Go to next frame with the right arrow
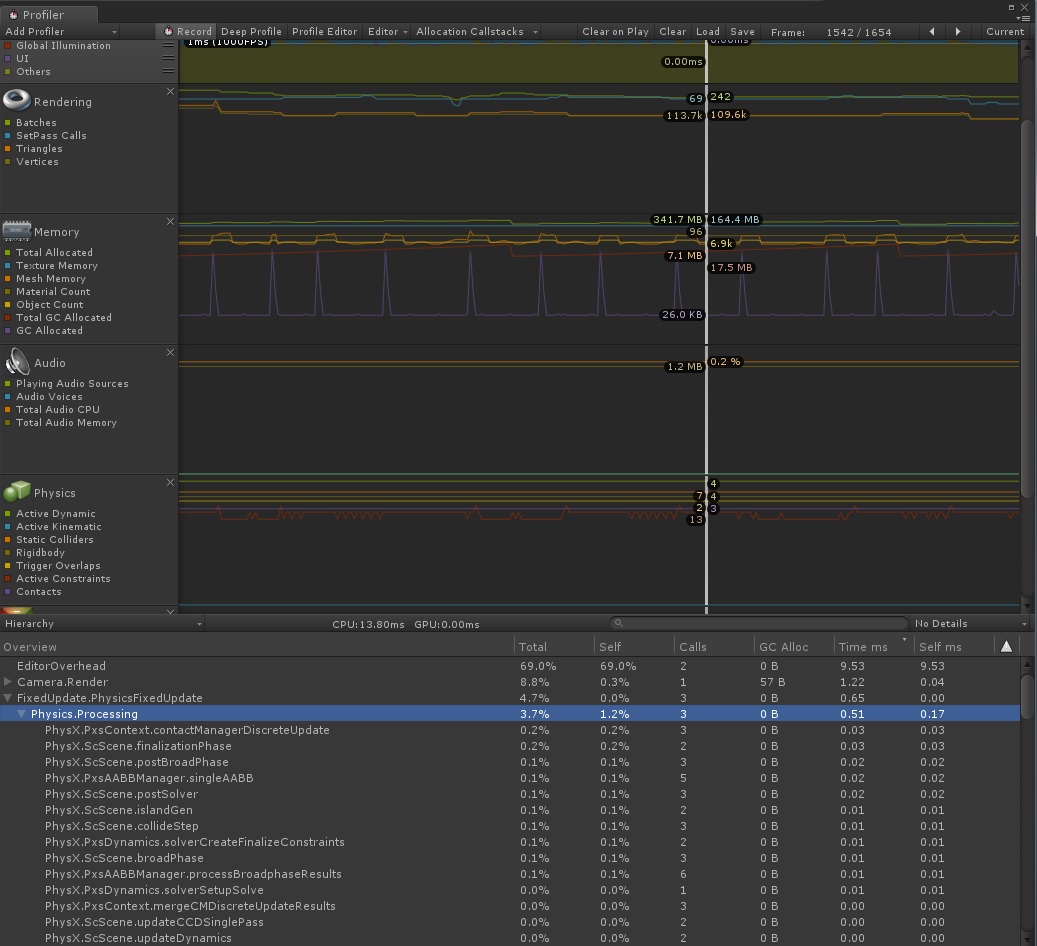This screenshot has width=1037, height=946. [x=957, y=31]
